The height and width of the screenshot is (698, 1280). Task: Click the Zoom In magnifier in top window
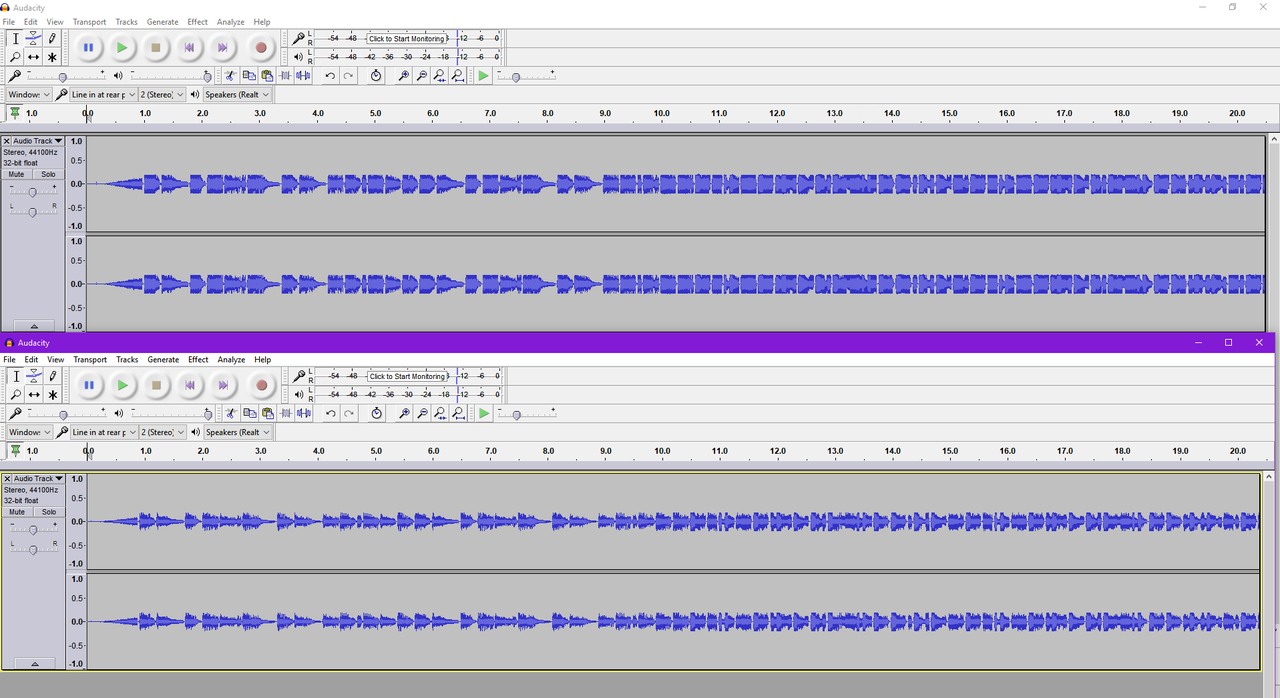(x=403, y=76)
